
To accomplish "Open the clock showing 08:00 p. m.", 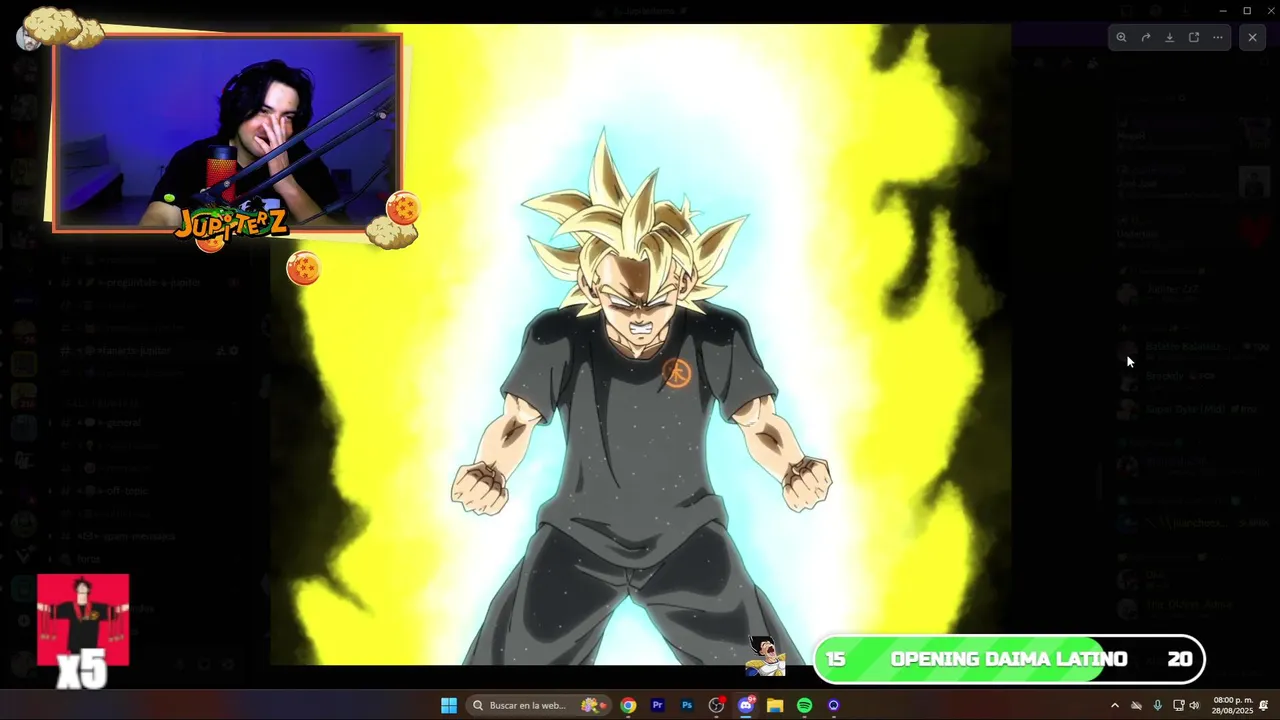I will coord(1232,705).
